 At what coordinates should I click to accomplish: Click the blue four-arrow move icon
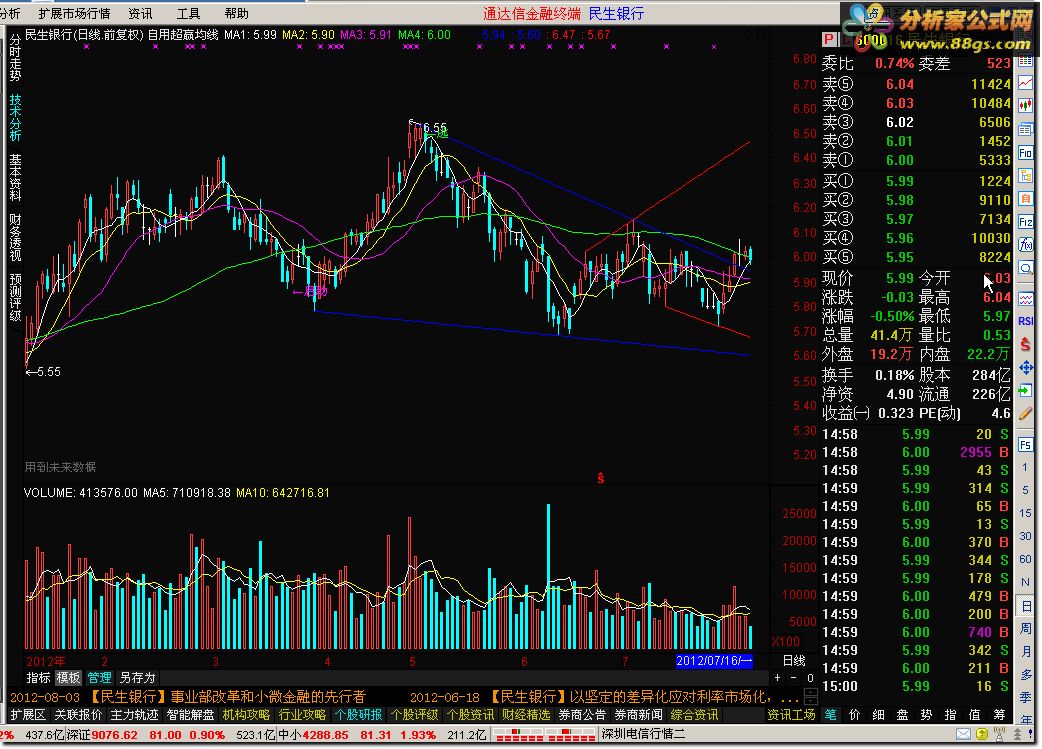pos(1026,368)
